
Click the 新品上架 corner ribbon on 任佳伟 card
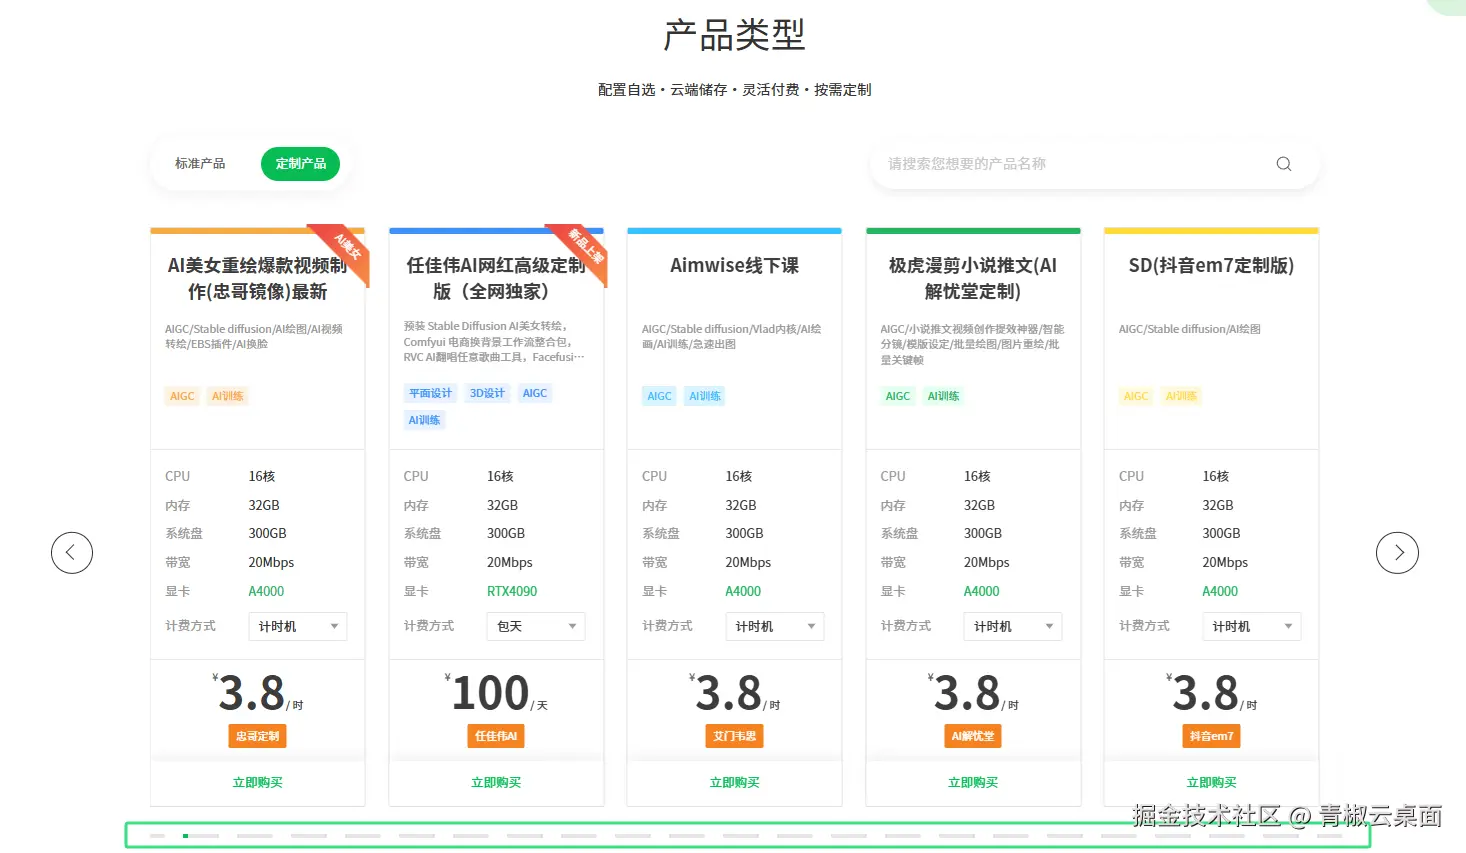(x=583, y=250)
